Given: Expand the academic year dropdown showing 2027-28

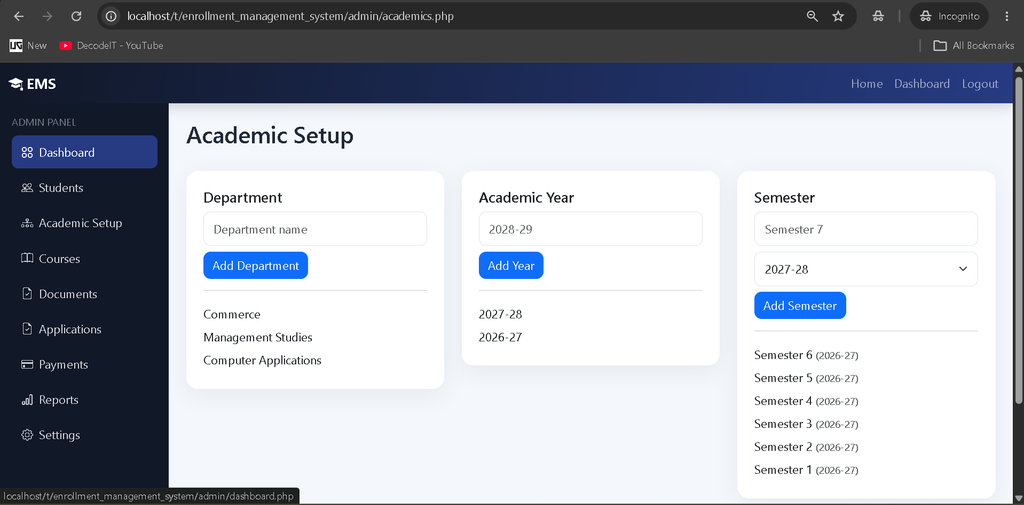Looking at the screenshot, I should [x=866, y=269].
